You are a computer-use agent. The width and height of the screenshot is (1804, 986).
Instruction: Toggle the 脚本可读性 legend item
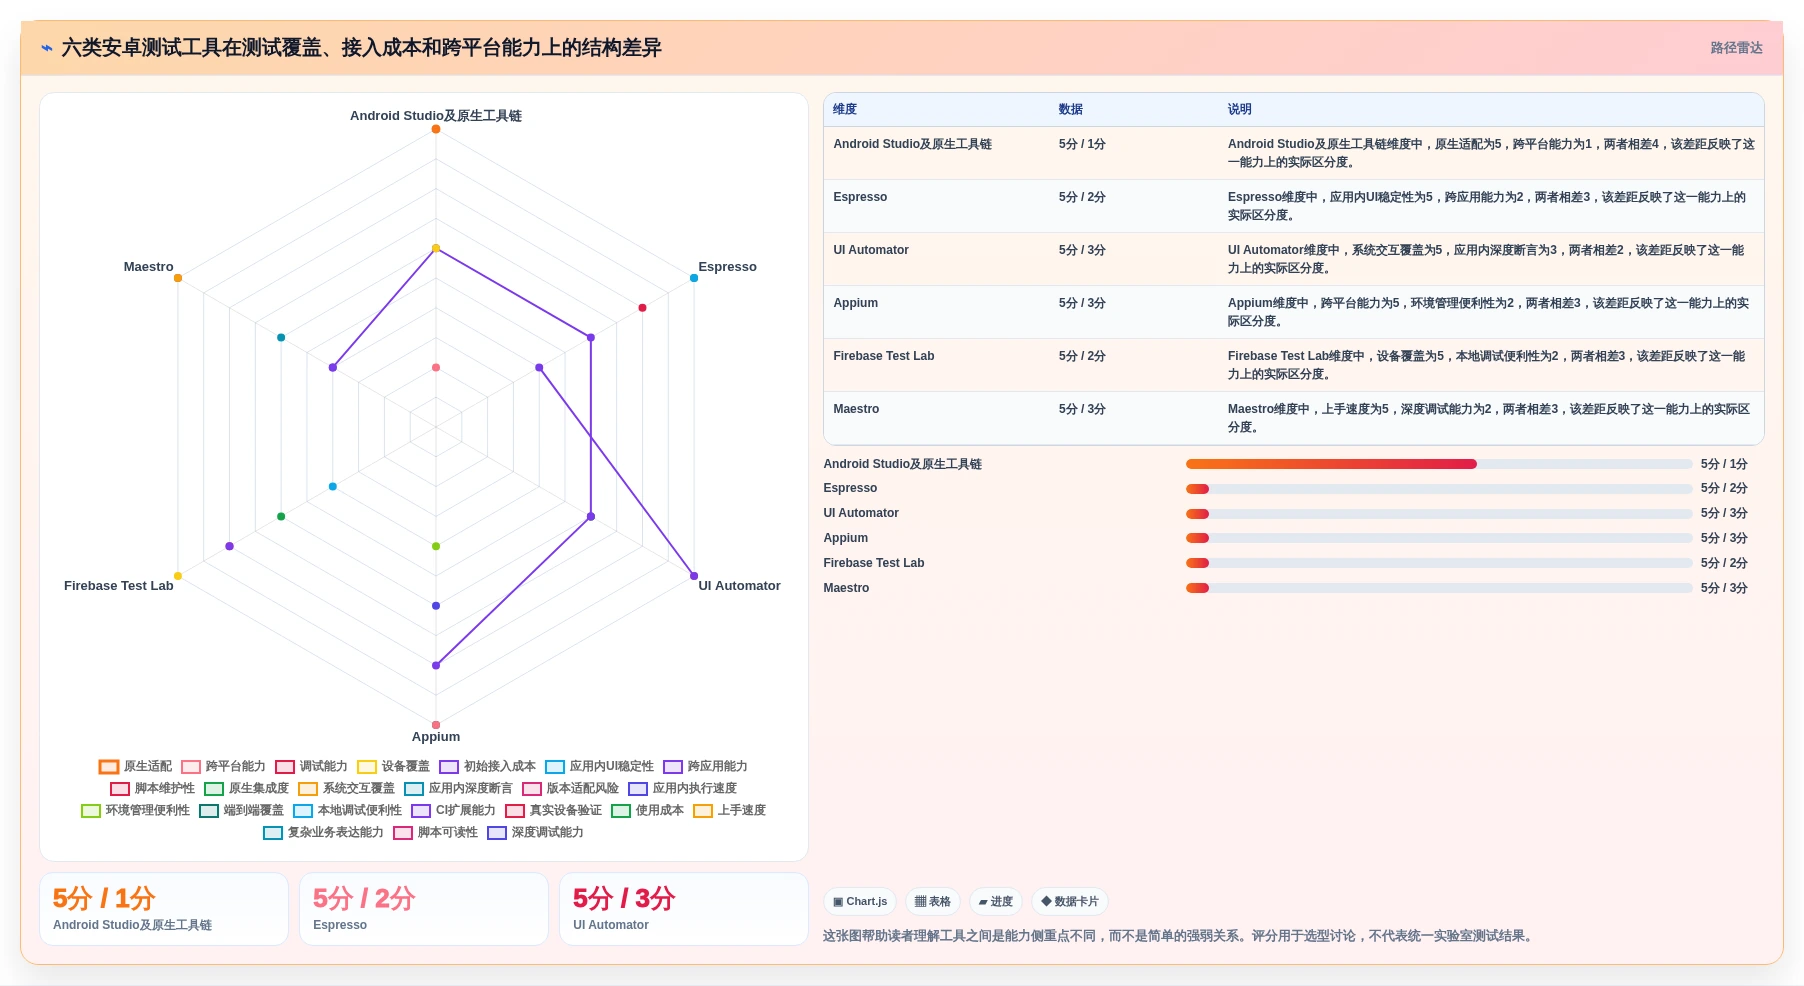pyautogui.click(x=435, y=833)
